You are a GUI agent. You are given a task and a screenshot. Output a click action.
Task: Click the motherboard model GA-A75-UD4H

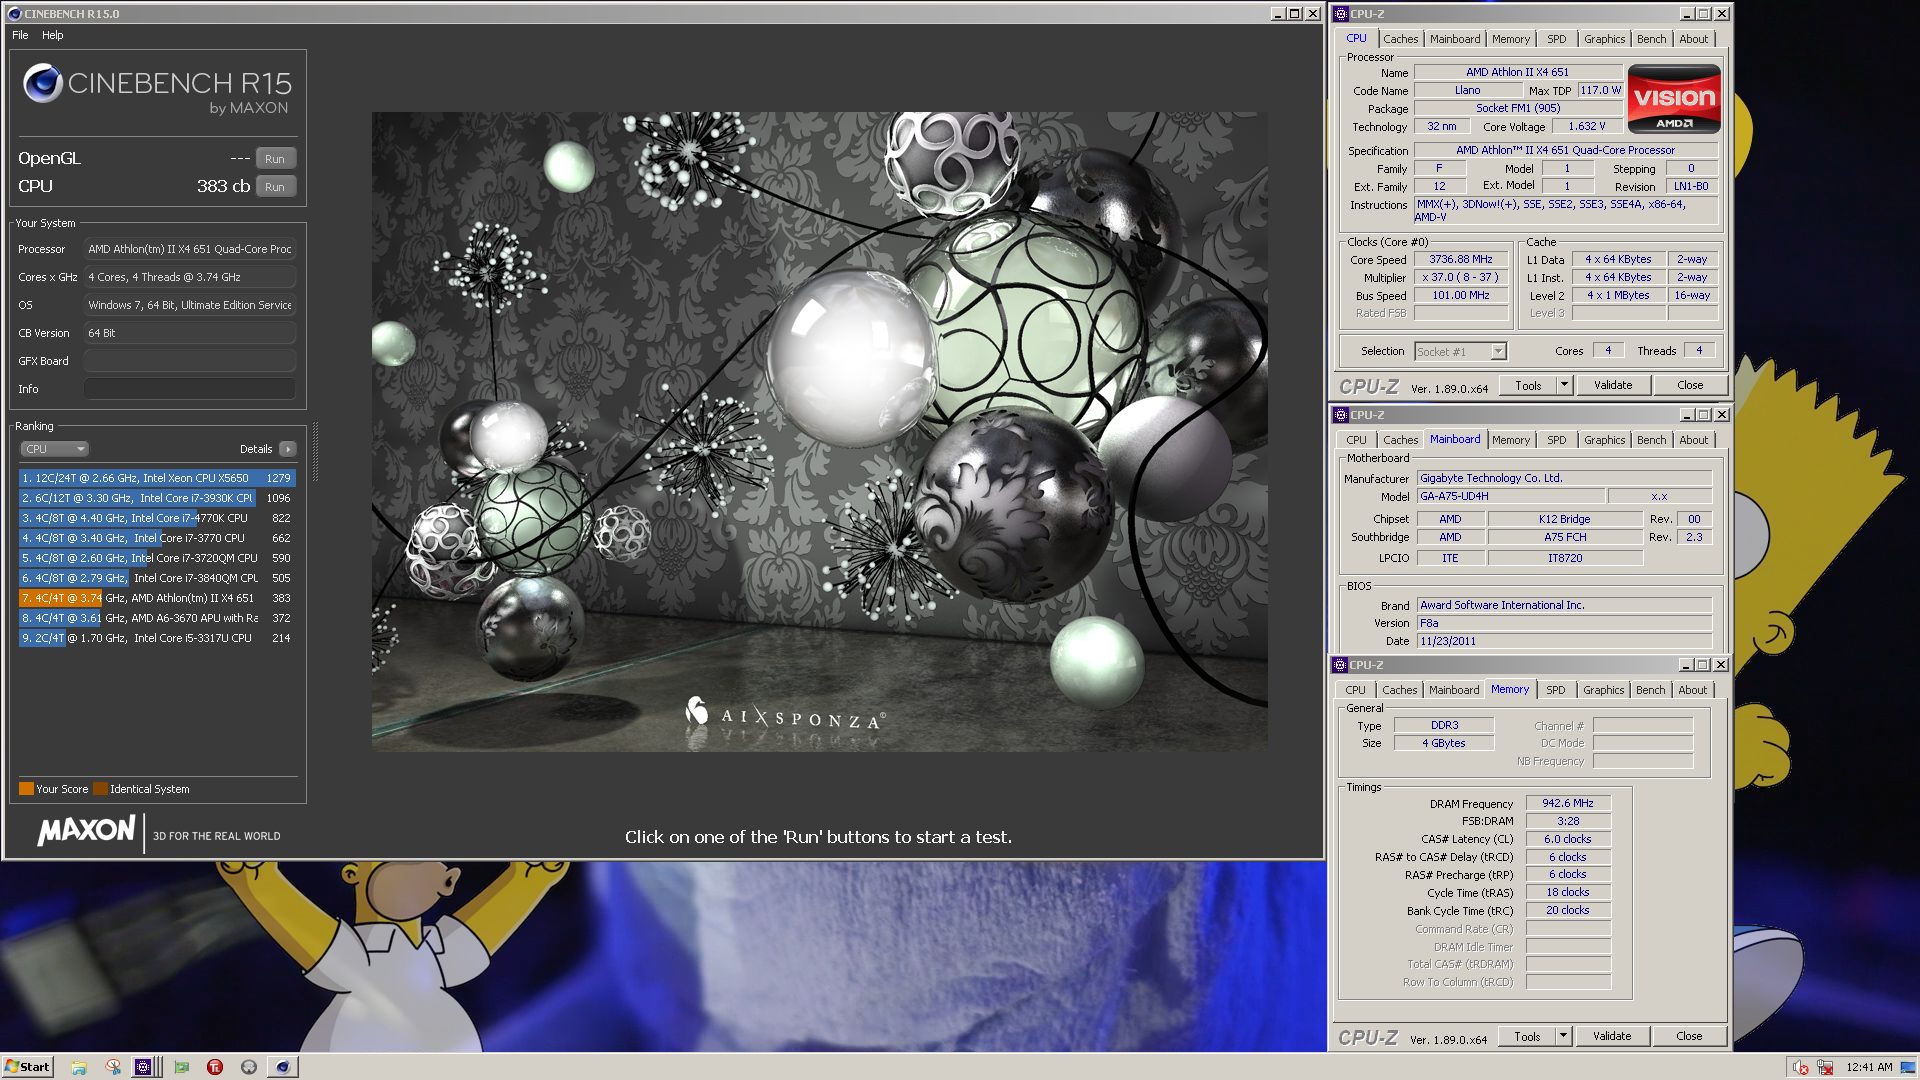pyautogui.click(x=1509, y=496)
